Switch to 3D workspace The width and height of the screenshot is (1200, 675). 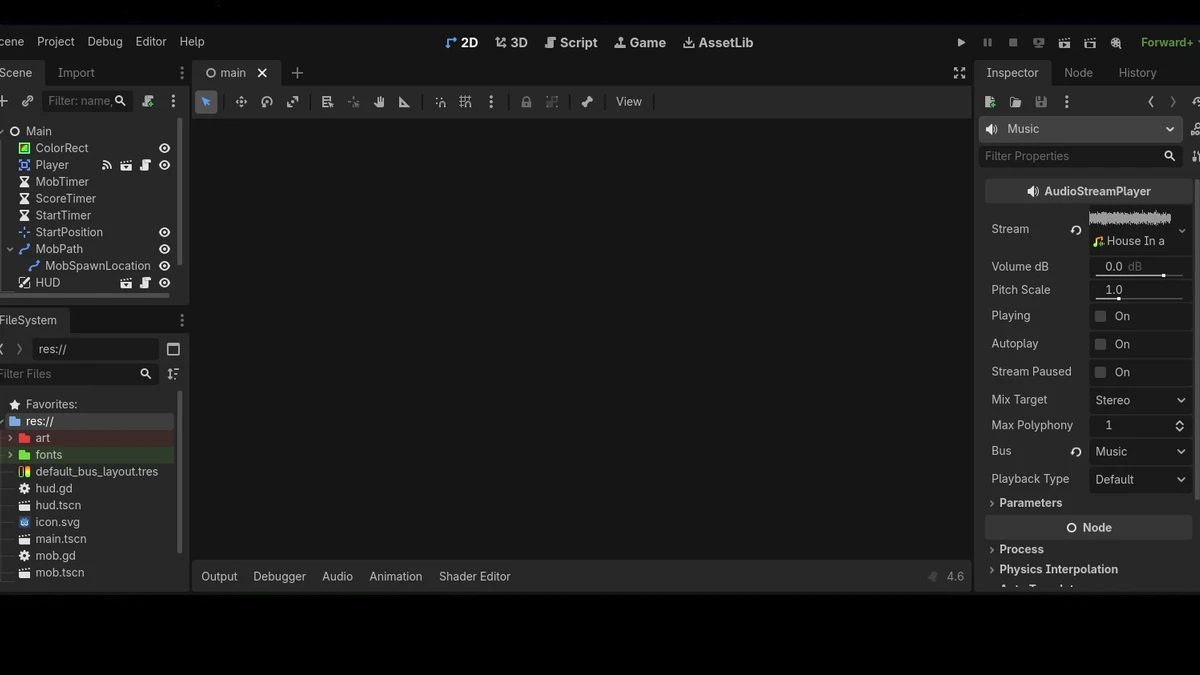point(511,42)
